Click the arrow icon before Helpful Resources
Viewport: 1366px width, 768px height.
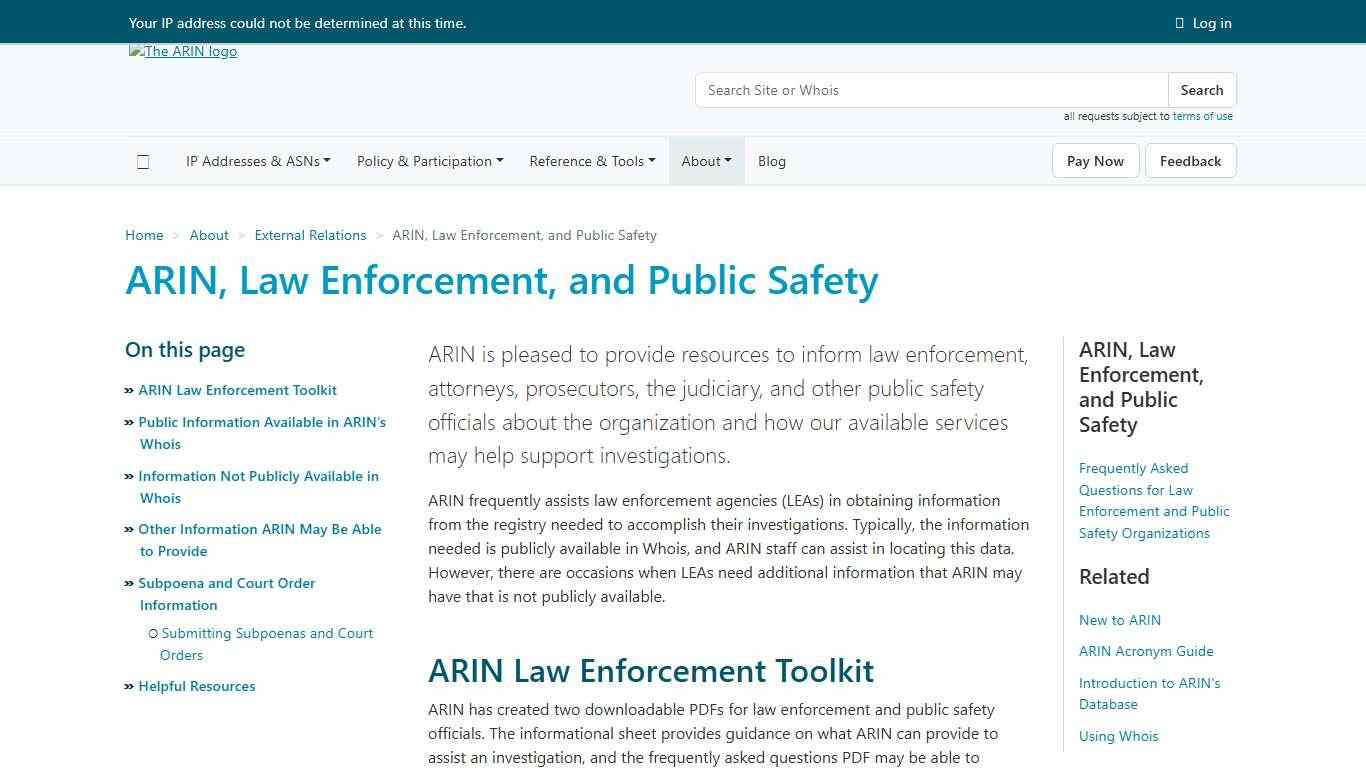tap(129, 686)
